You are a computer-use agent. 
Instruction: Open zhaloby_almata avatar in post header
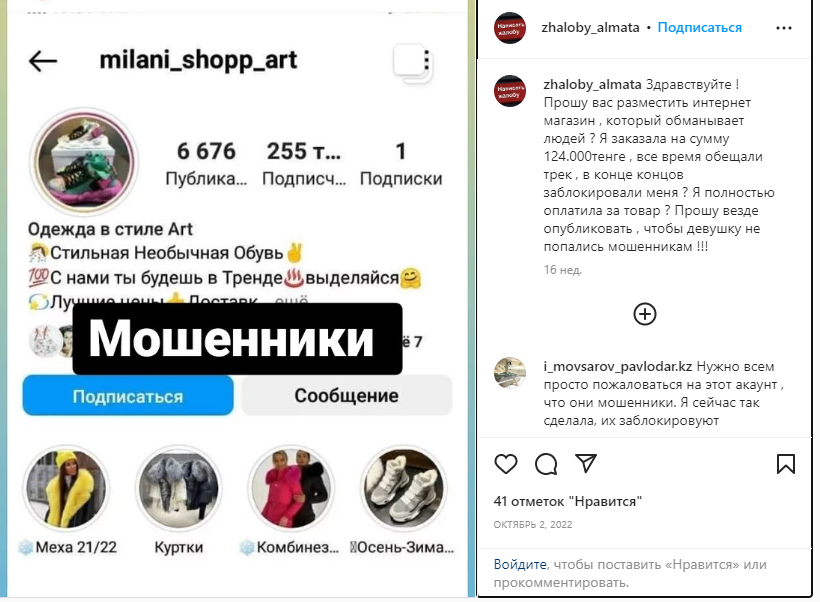pyautogui.click(x=510, y=28)
